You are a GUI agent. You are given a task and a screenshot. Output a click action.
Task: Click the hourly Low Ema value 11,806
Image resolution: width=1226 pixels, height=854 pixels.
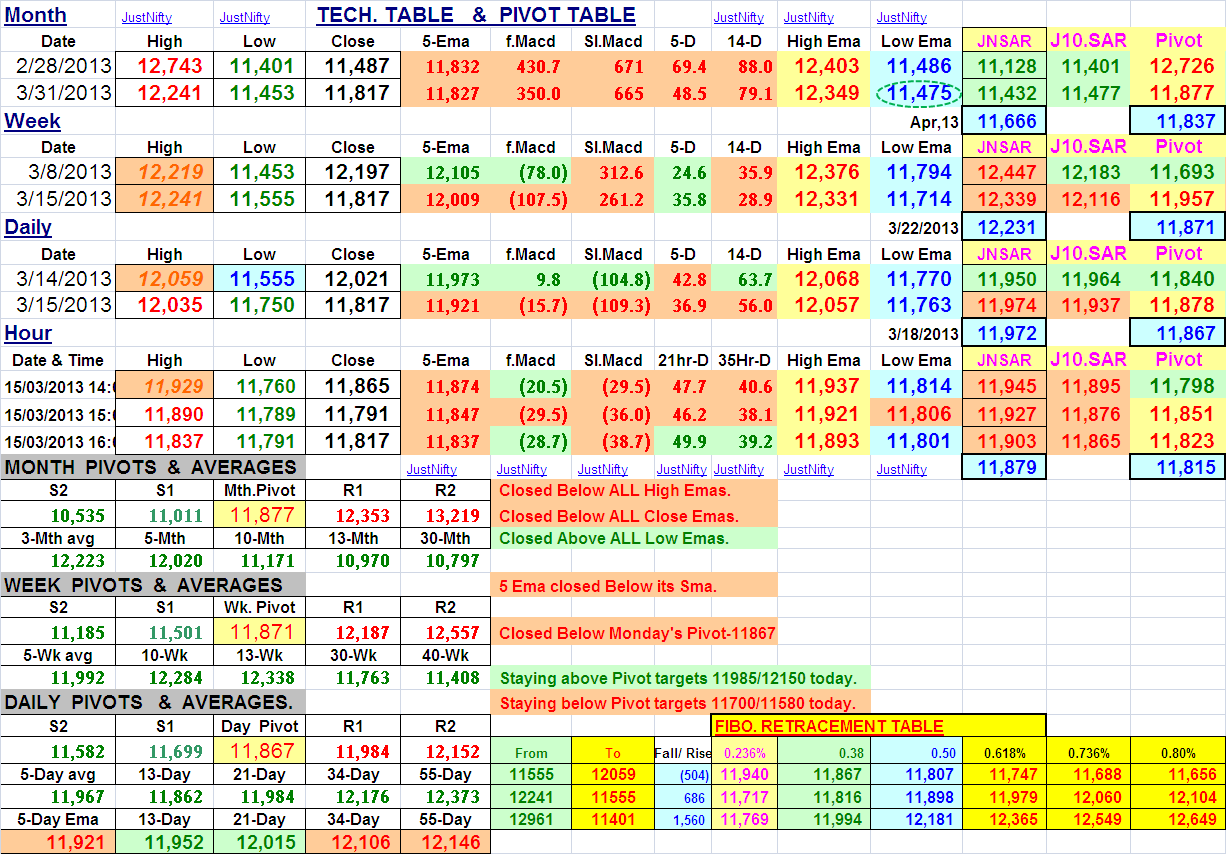coord(916,413)
